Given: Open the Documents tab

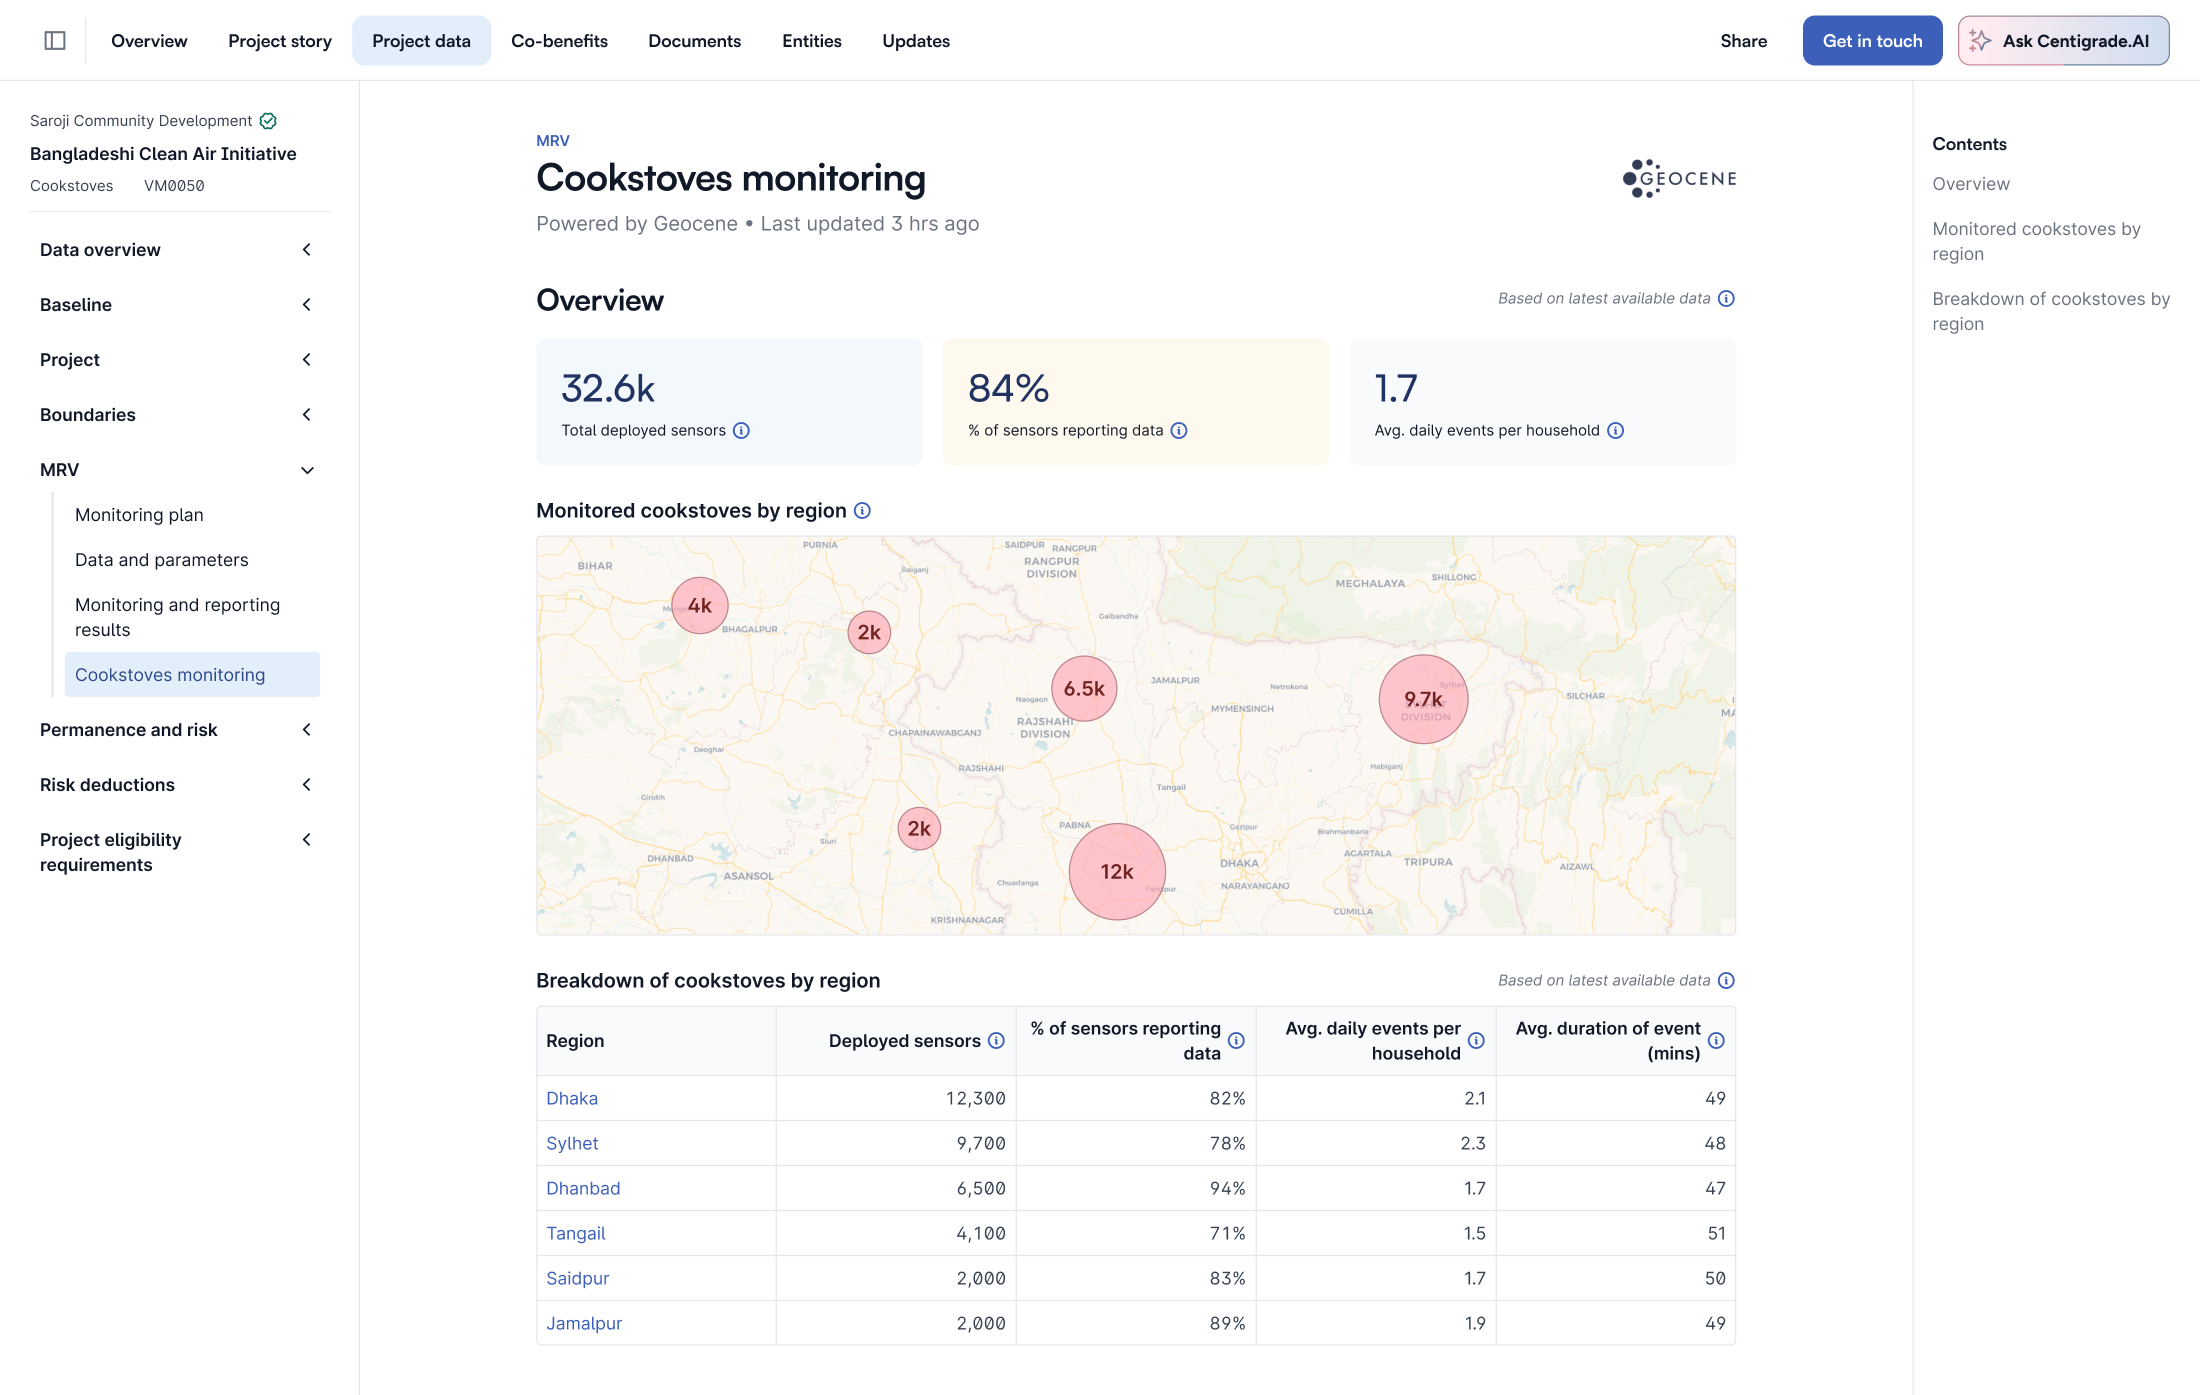Looking at the screenshot, I should point(694,41).
